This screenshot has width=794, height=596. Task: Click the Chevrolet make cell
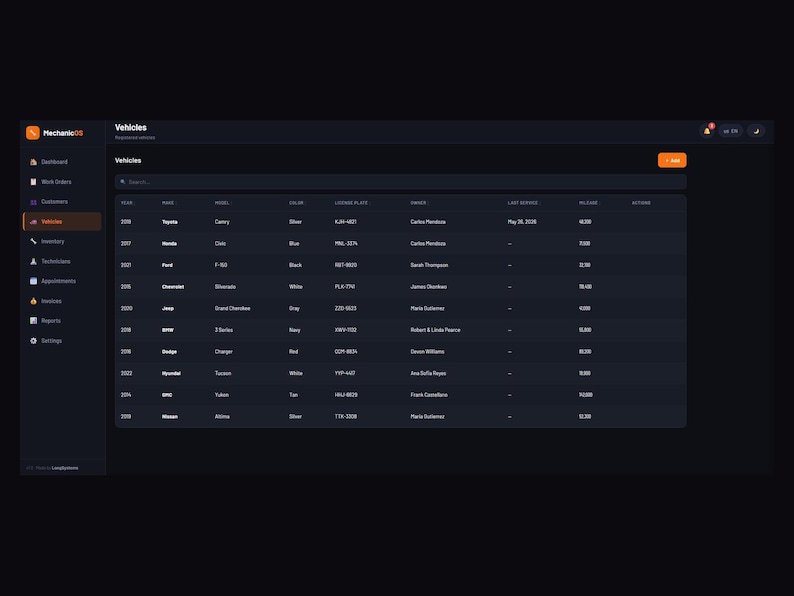click(173, 287)
